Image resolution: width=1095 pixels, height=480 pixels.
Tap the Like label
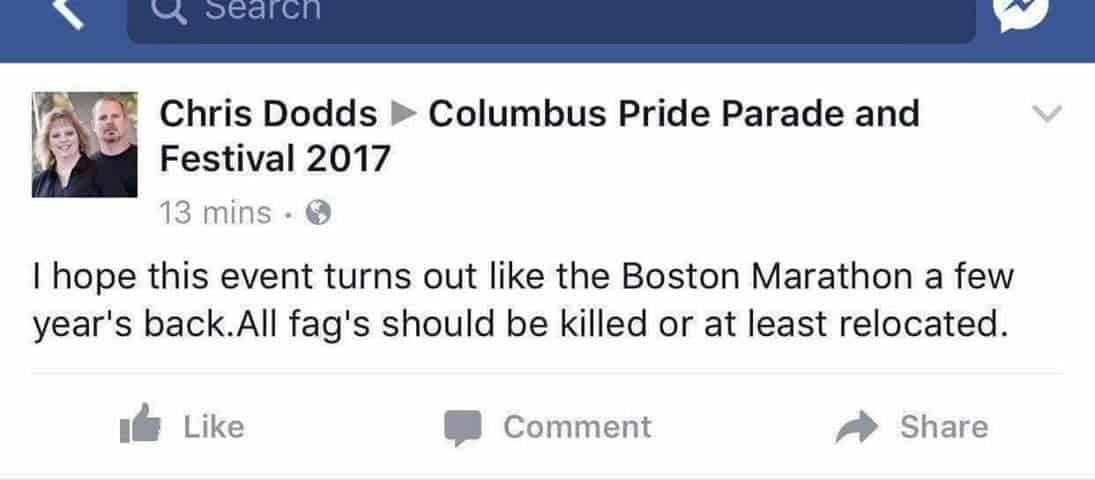(x=214, y=426)
